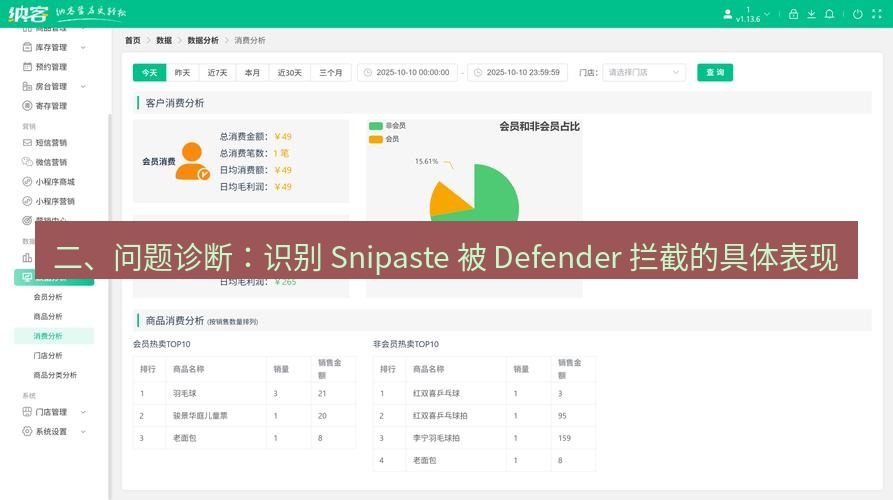Expand the 库存管理 chevron
The width and height of the screenshot is (893, 500).
(83, 47)
